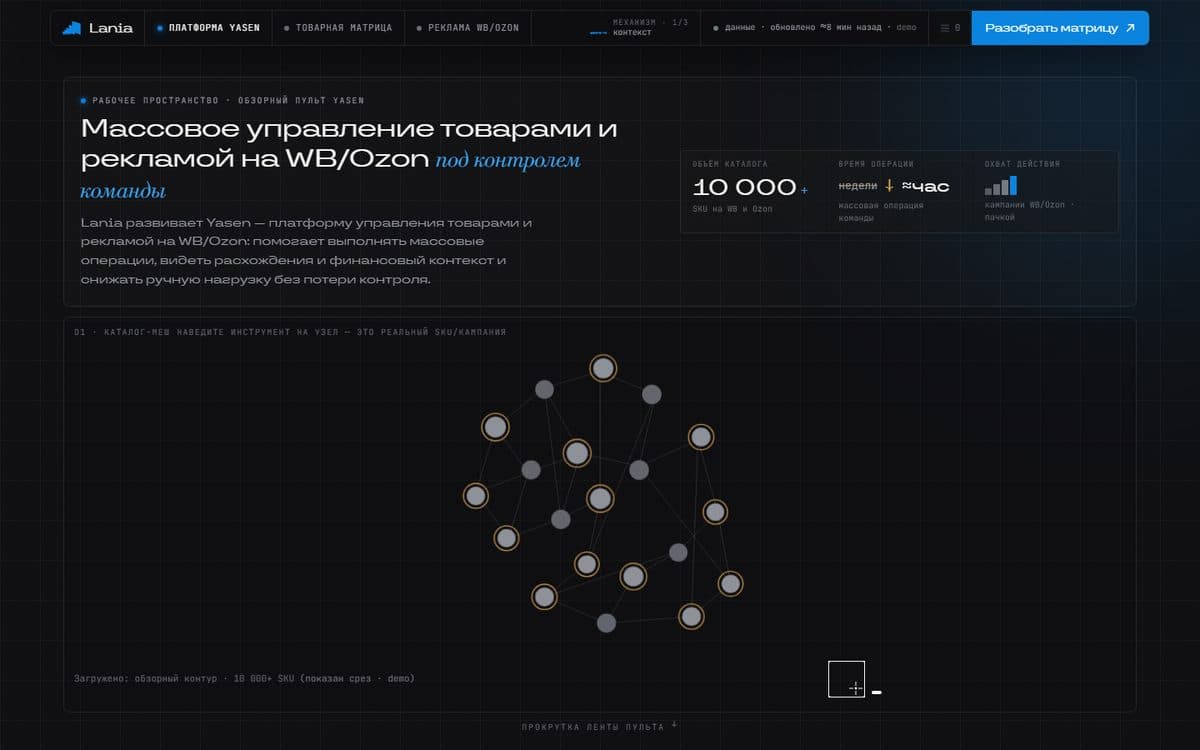
Task: Click the Объем каталога label
Action: (730, 163)
